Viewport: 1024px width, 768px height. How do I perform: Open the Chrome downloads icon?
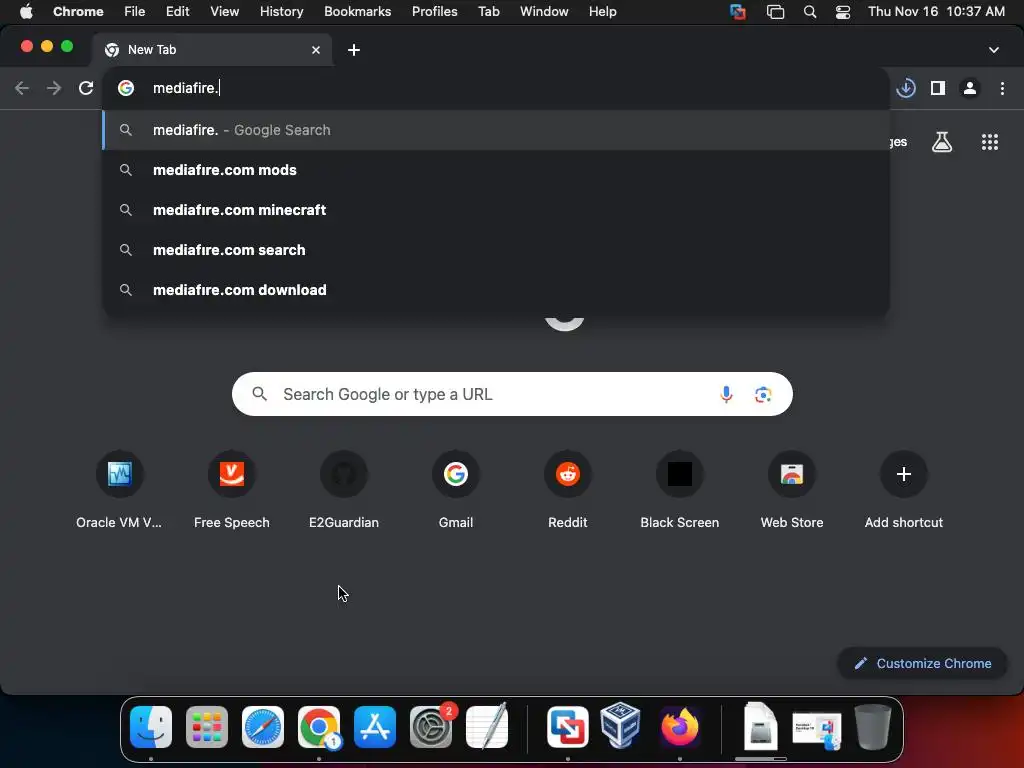coord(906,88)
